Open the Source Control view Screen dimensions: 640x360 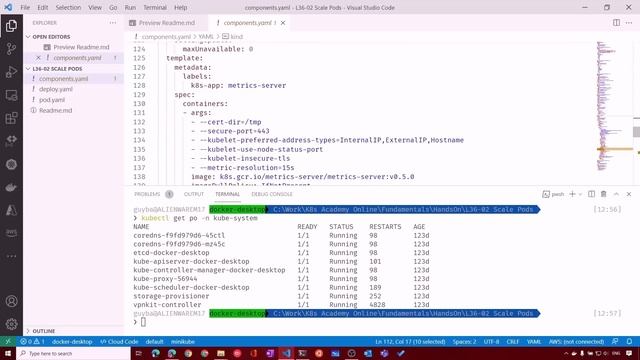pos(11,49)
